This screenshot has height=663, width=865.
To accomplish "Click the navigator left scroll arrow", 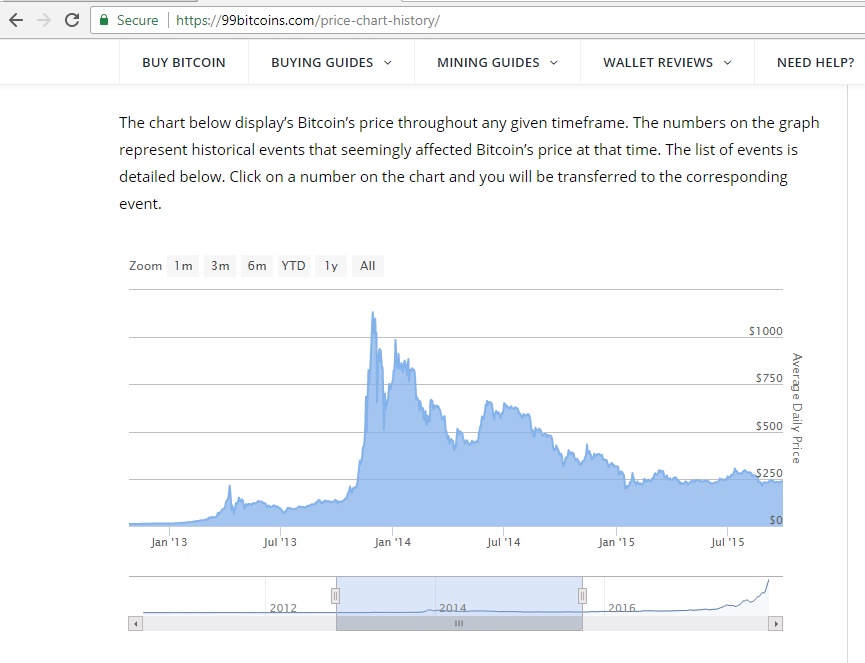I will [x=135, y=624].
